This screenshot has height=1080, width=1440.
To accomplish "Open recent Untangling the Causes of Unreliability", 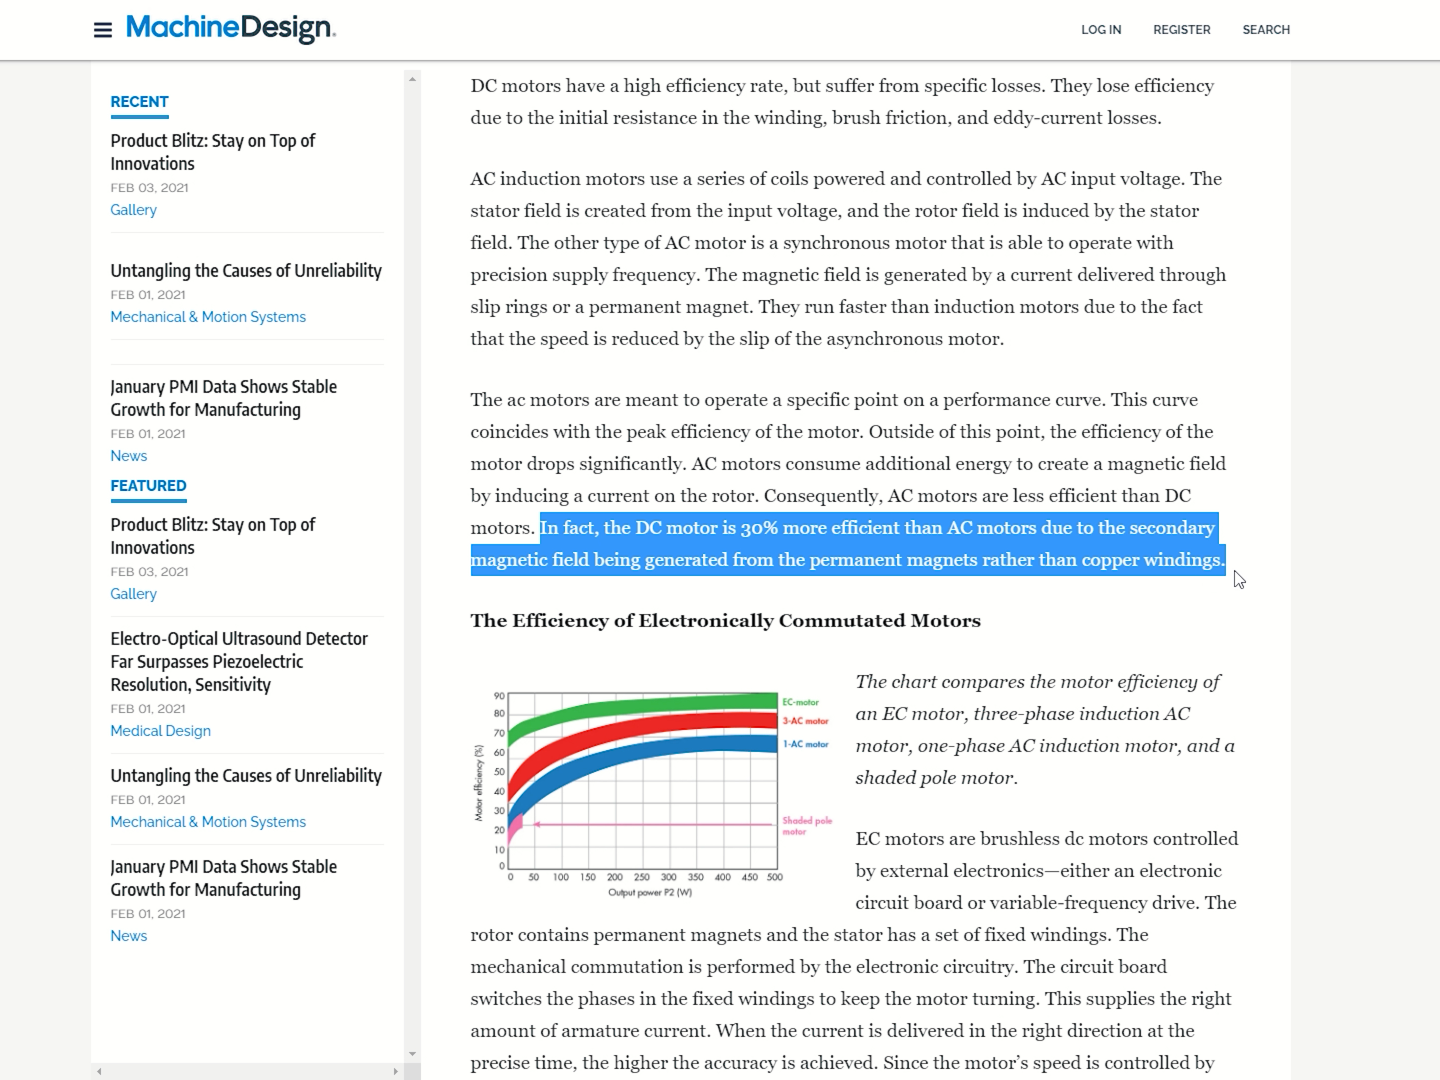I will 246,271.
